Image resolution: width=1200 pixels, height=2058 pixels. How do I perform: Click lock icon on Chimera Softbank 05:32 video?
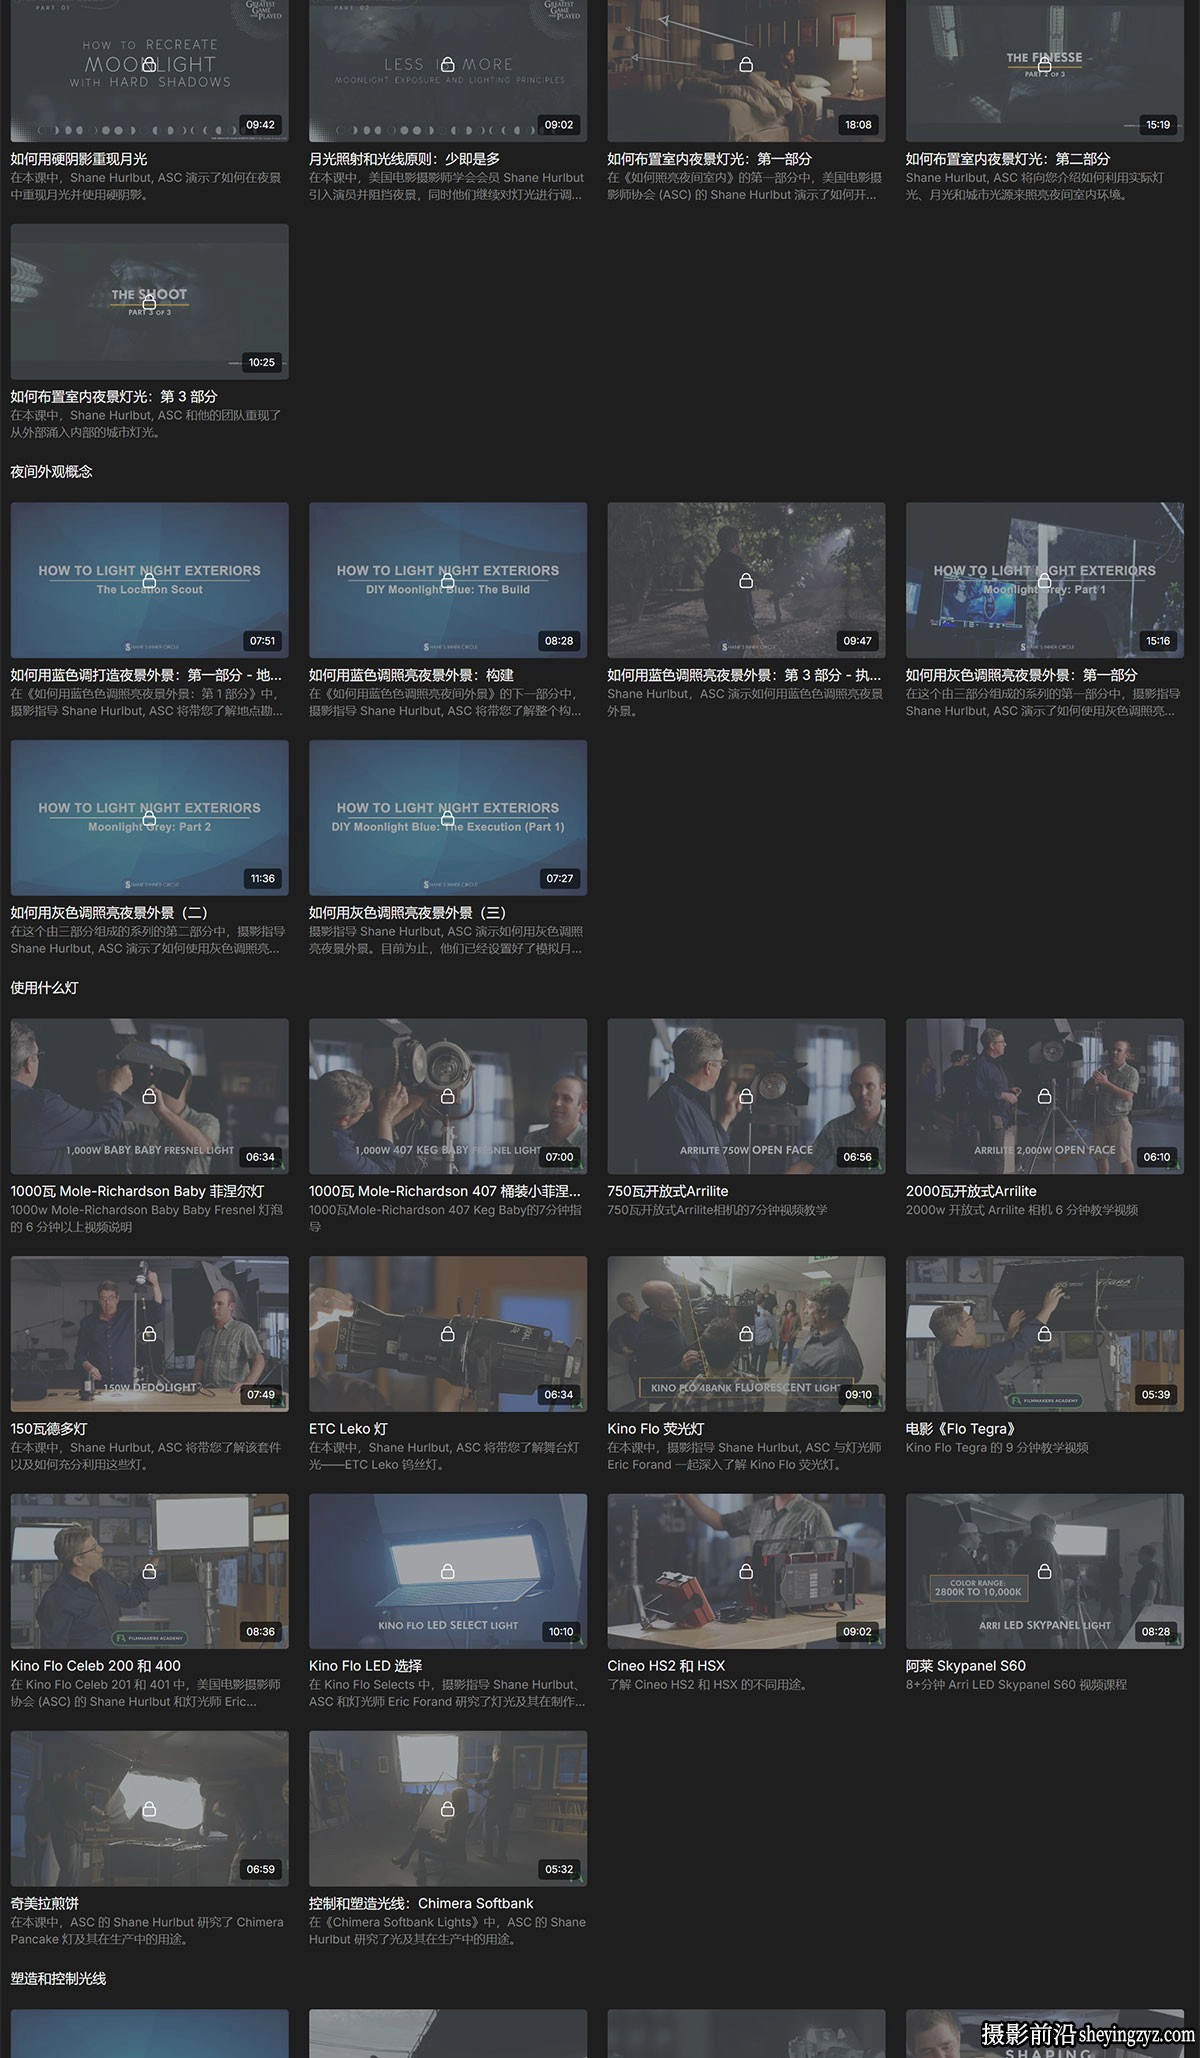point(447,1809)
